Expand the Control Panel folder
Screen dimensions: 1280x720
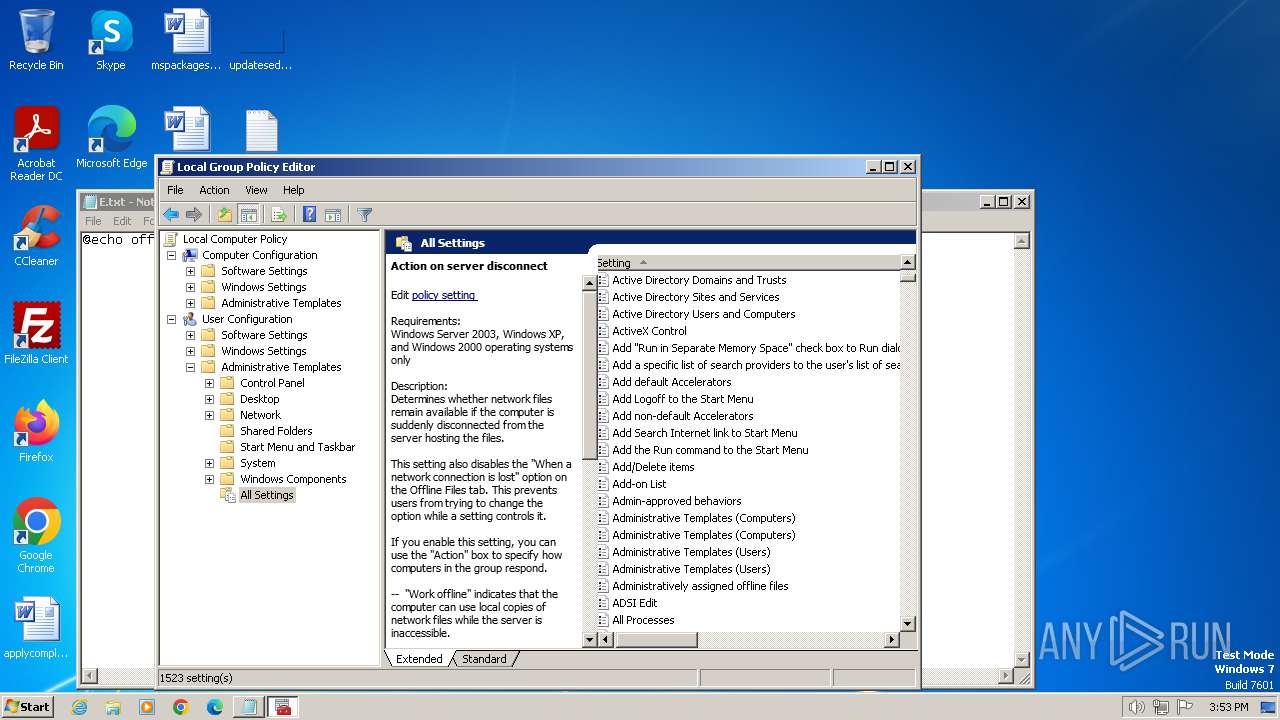click(209, 383)
